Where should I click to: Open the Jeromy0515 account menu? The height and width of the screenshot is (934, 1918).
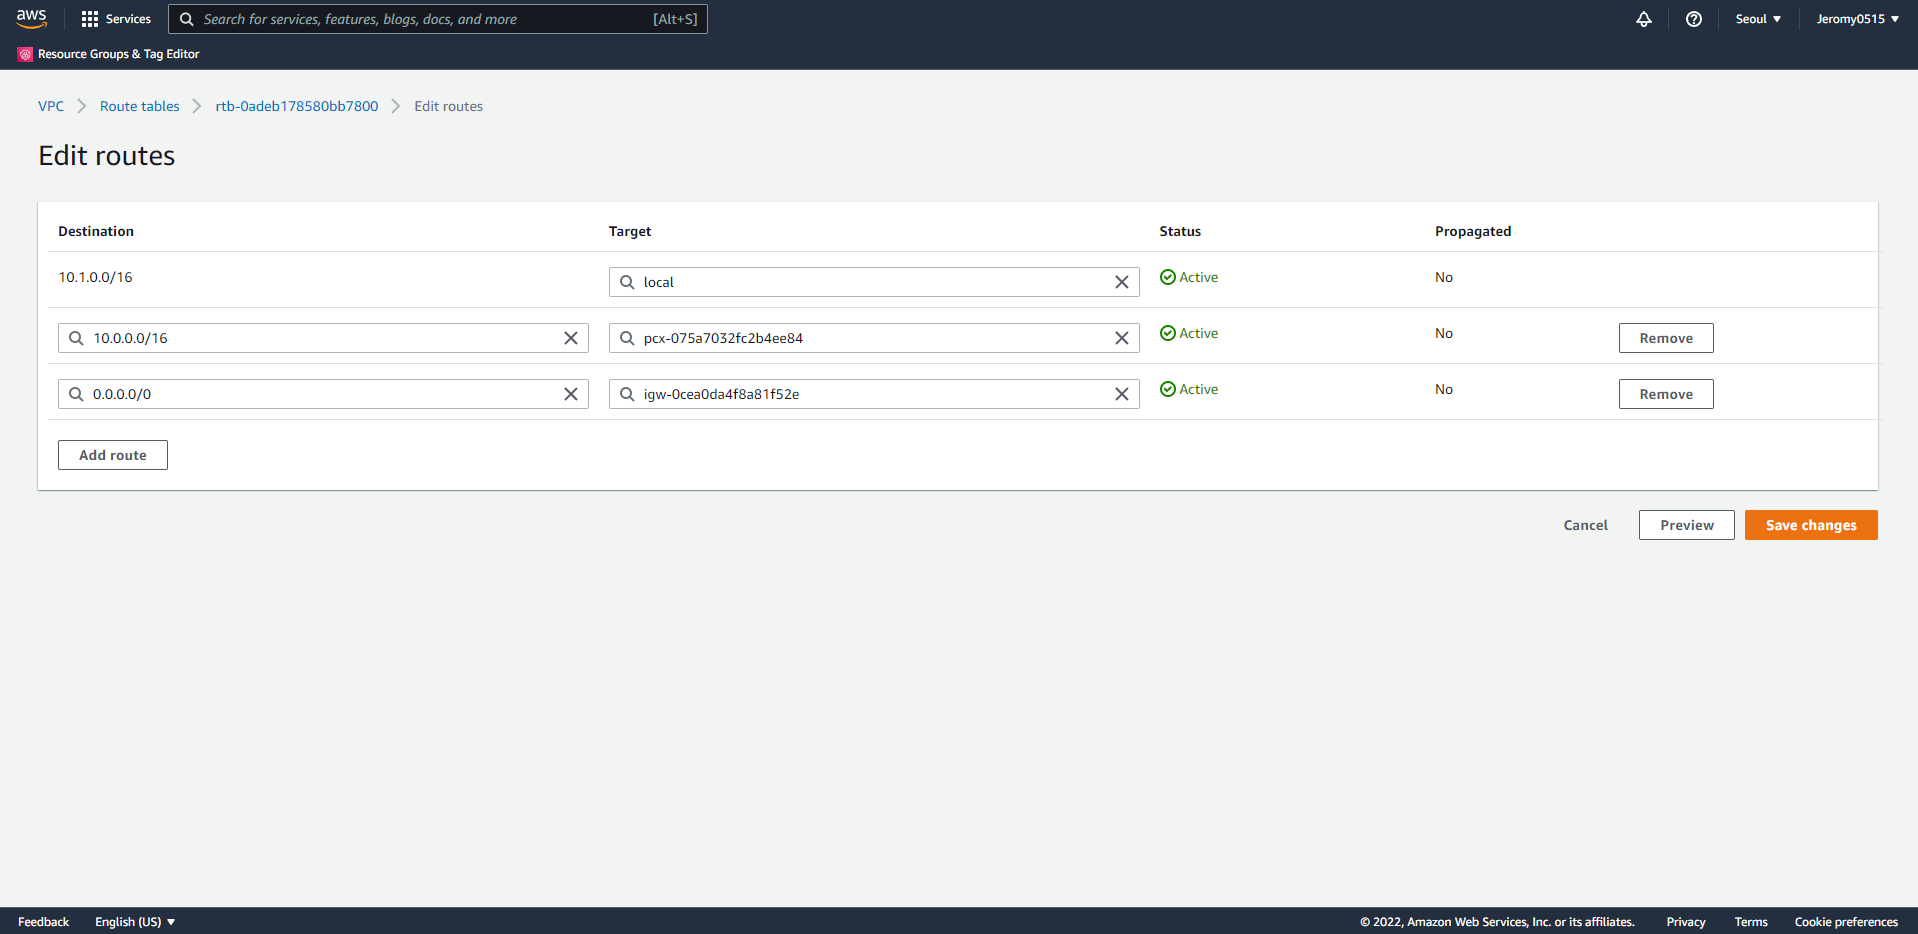(x=1857, y=19)
